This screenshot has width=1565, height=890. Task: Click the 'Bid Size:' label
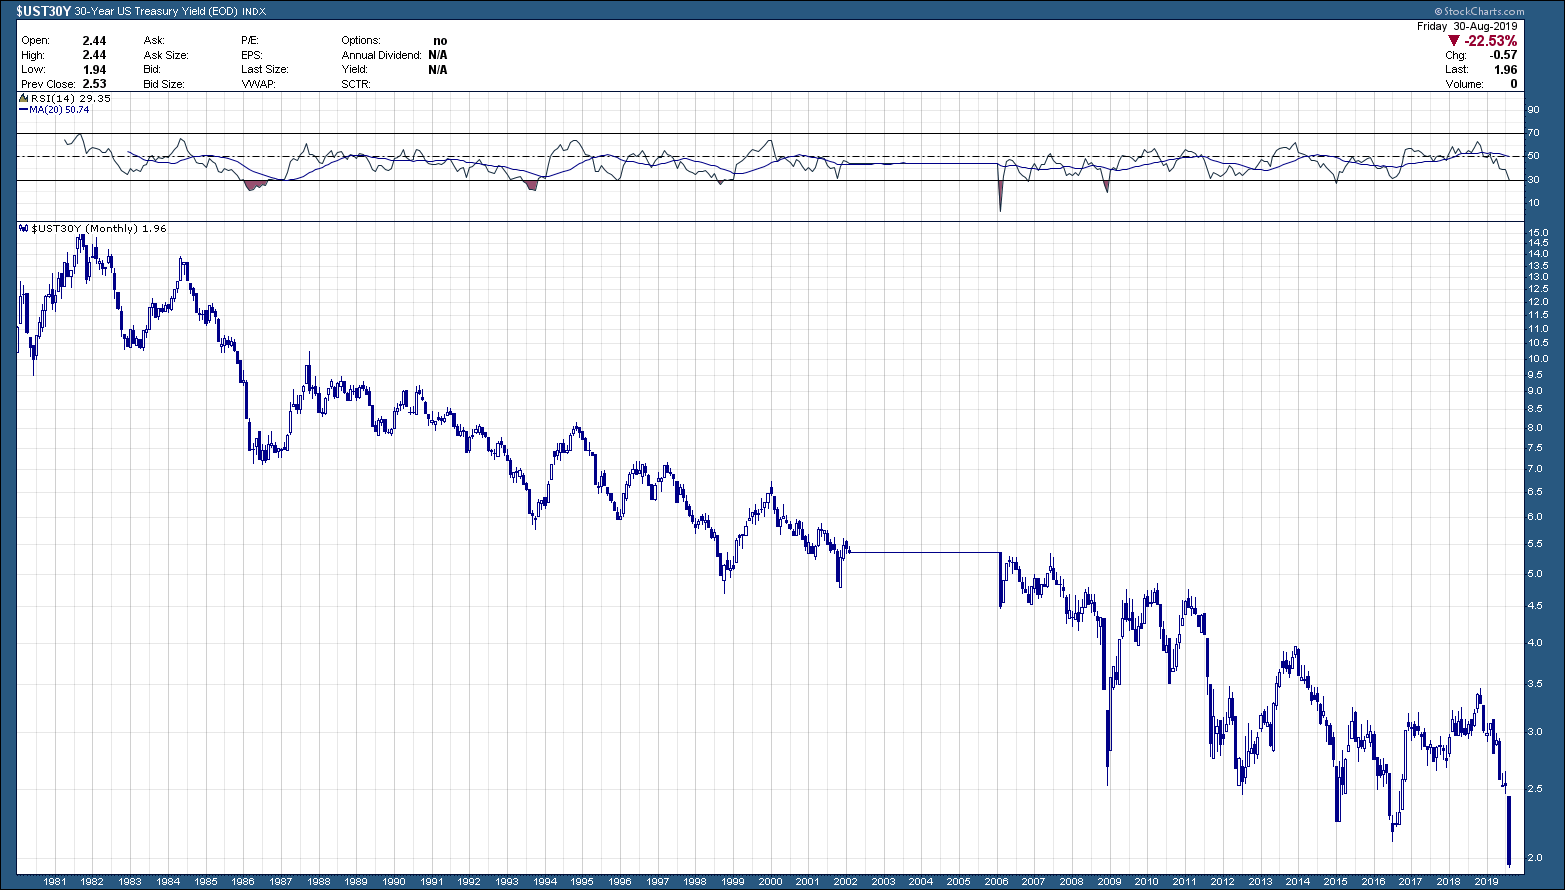[166, 84]
